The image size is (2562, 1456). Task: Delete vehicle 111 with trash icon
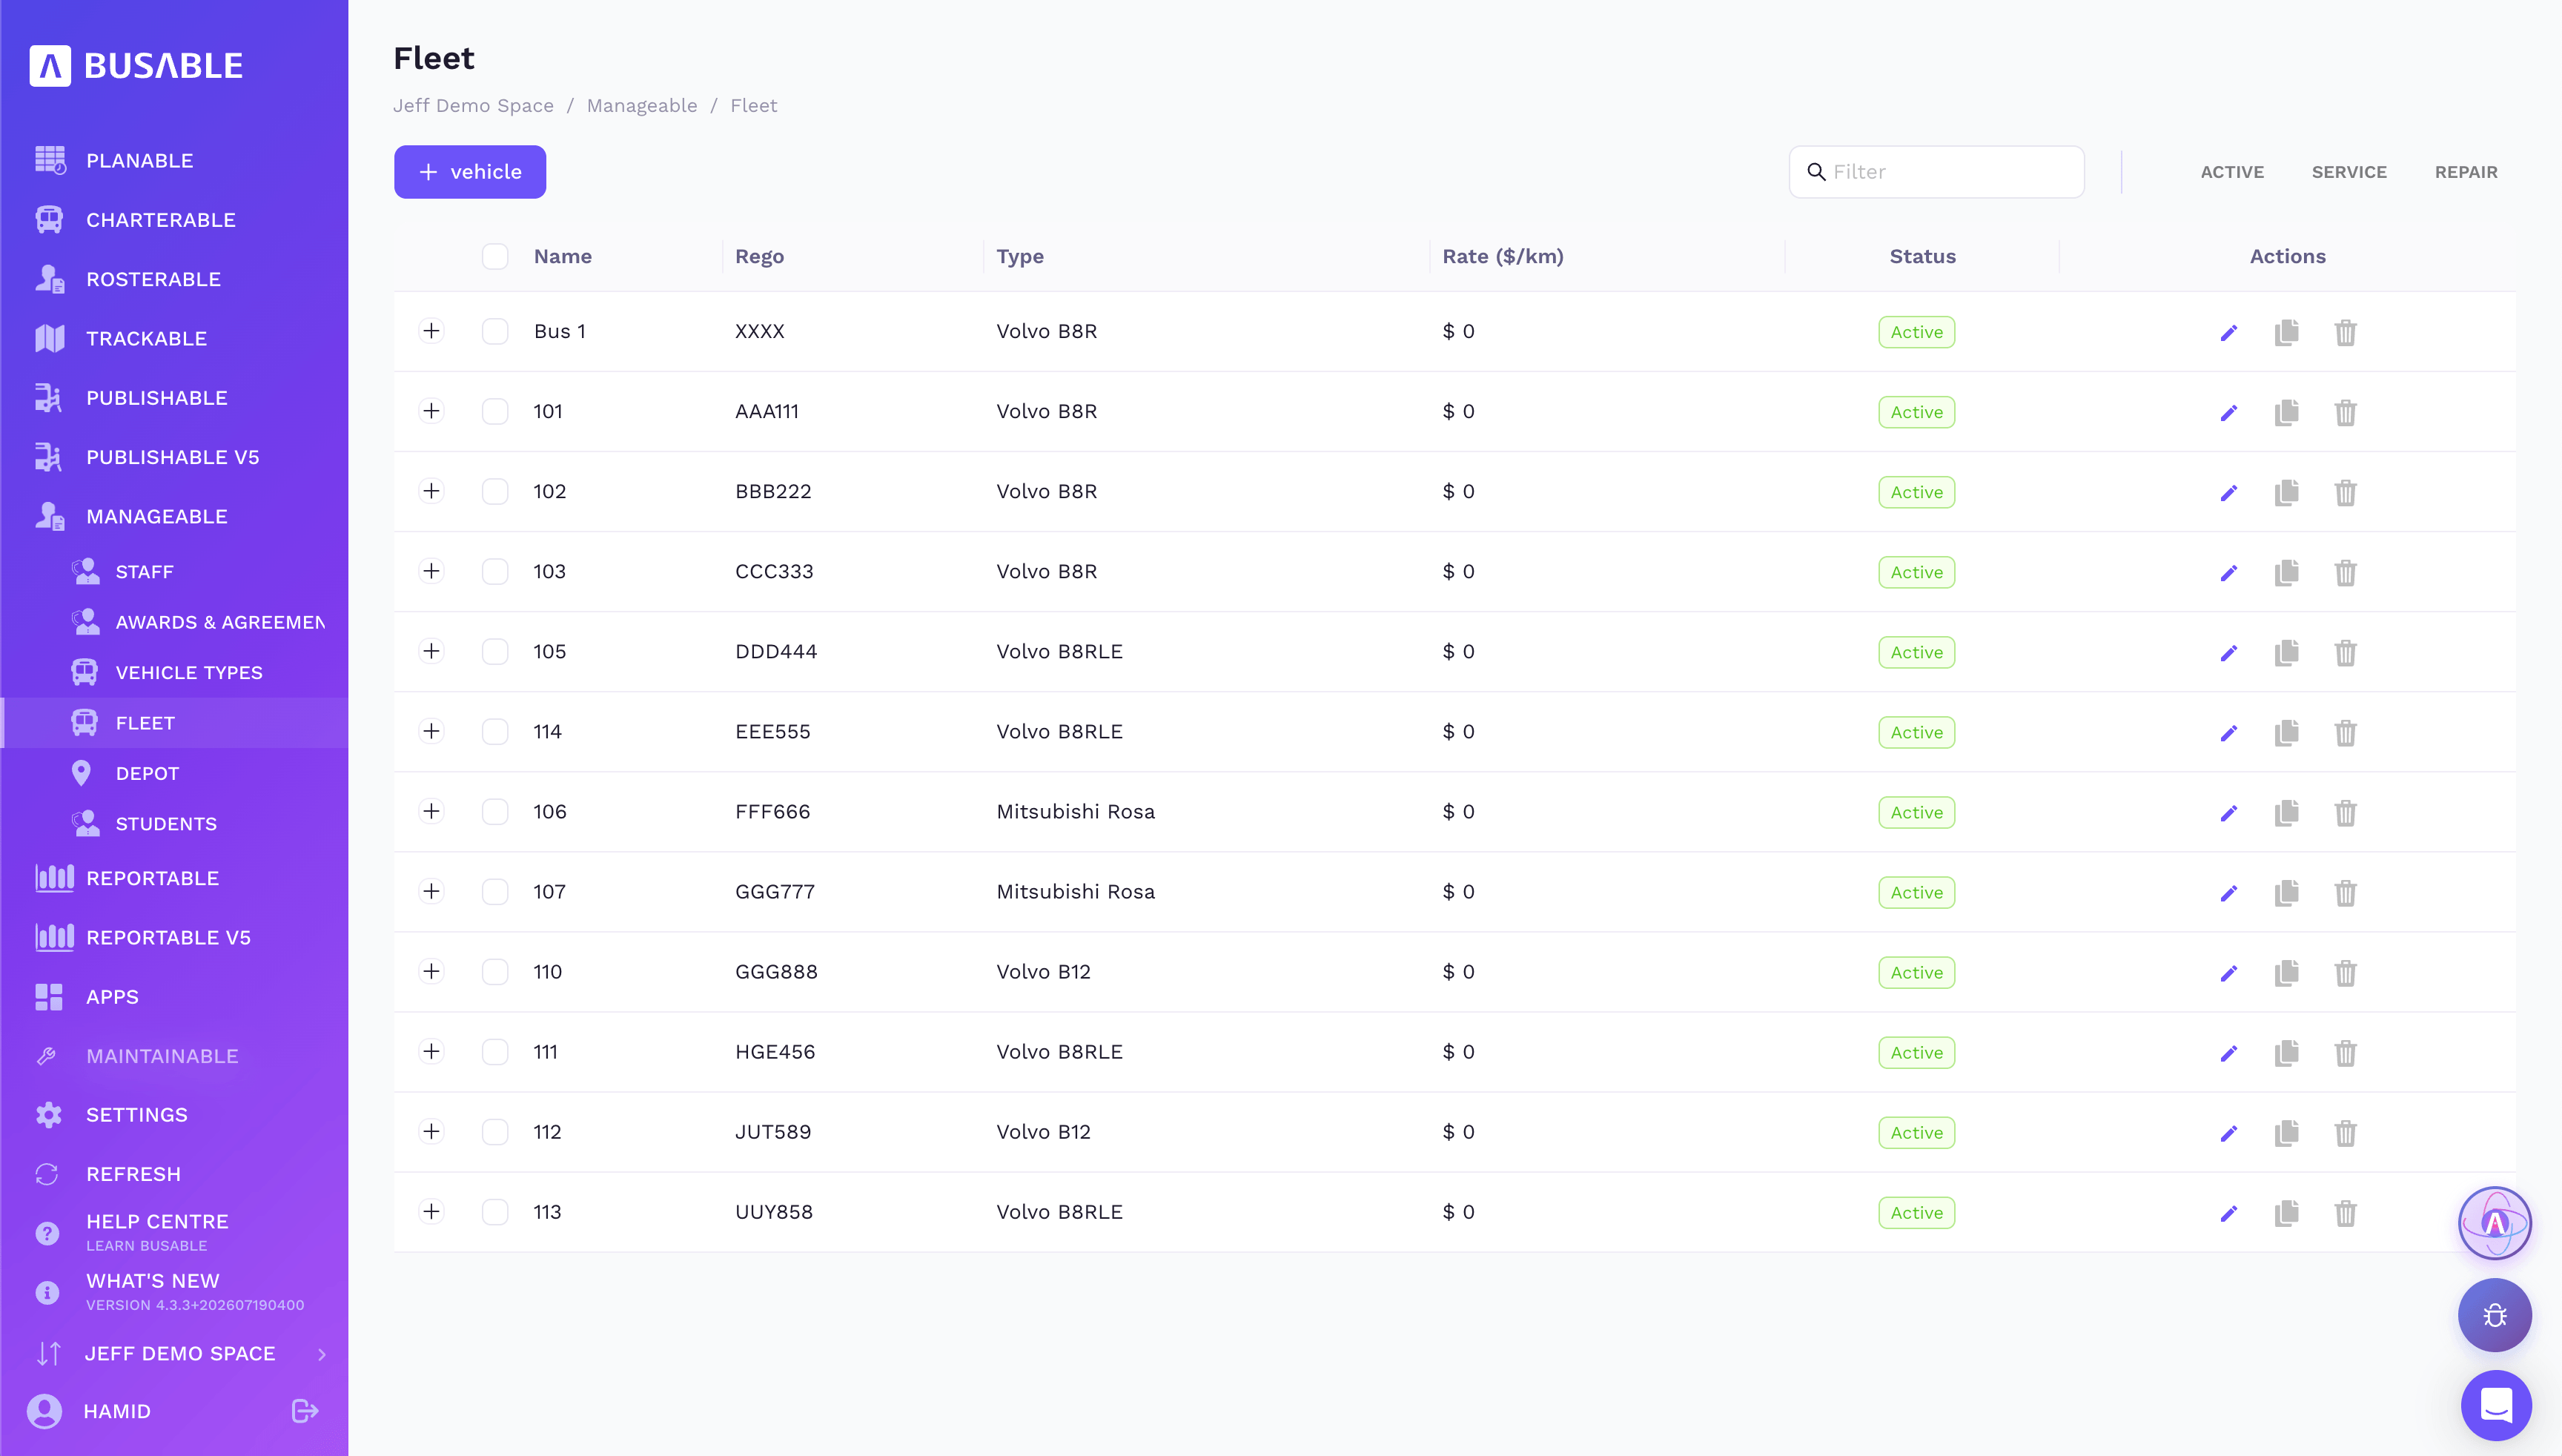(x=2345, y=1052)
